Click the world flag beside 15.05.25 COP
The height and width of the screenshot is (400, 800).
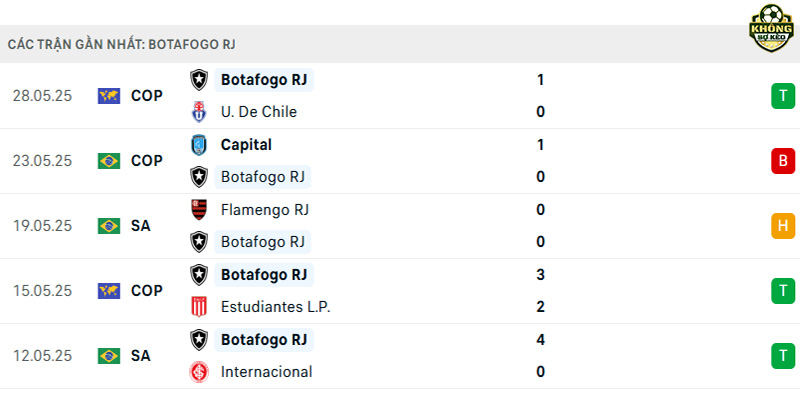point(109,291)
